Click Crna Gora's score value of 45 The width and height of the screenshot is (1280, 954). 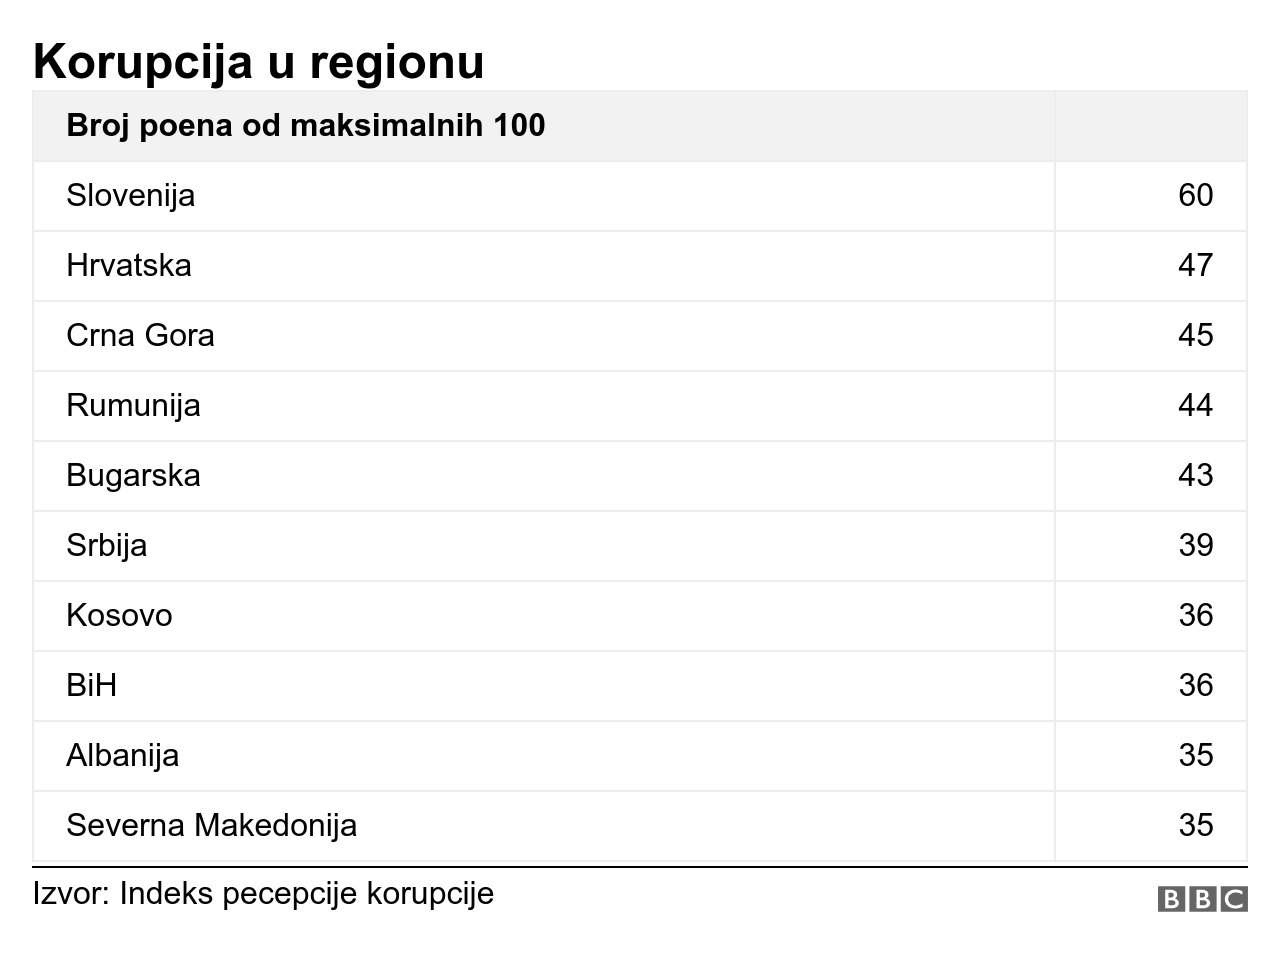coord(1195,335)
